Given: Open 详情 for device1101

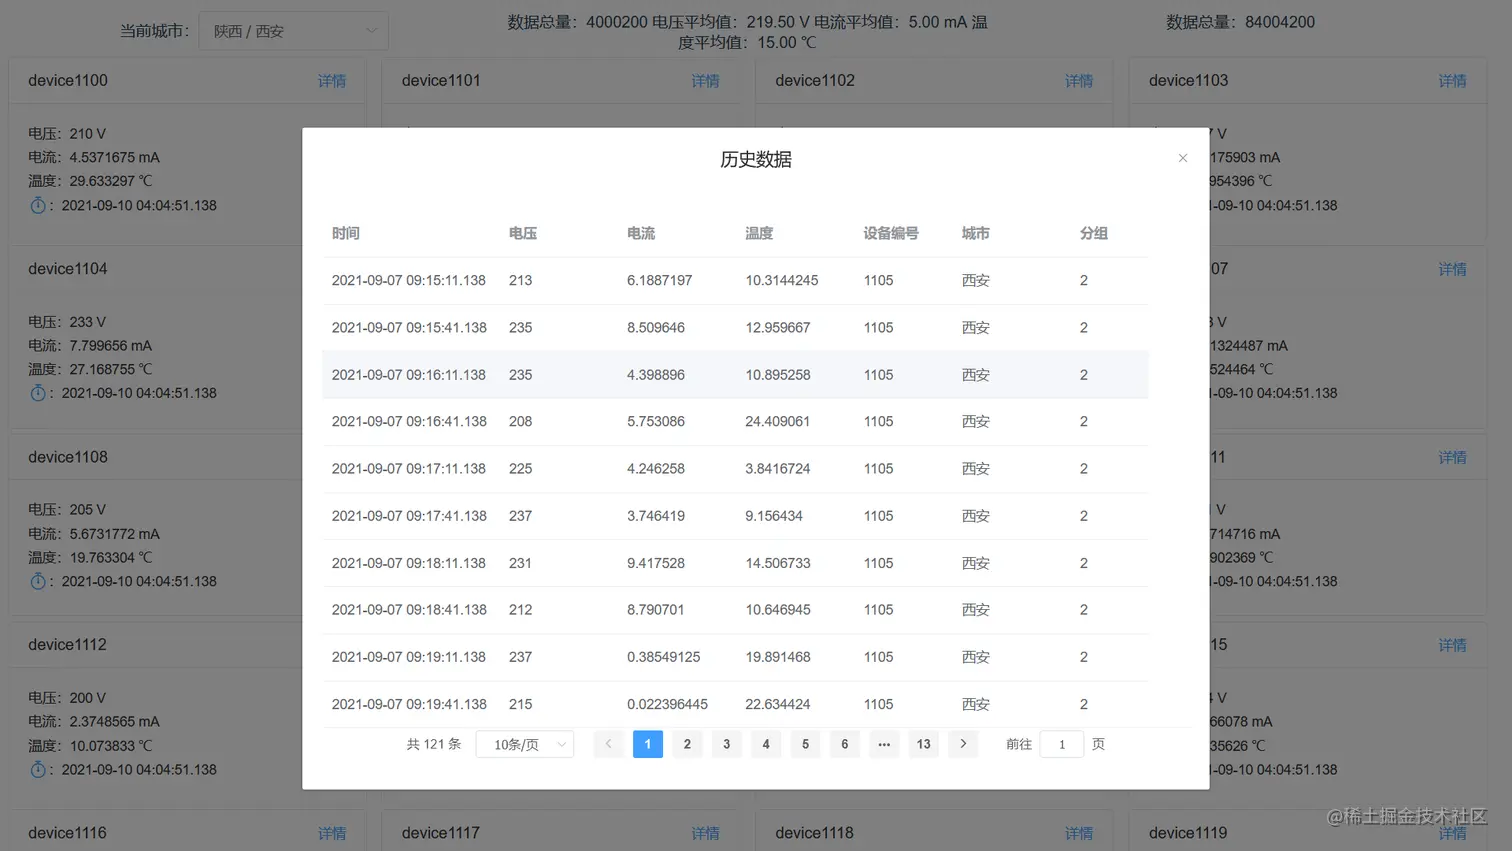Looking at the screenshot, I should [x=705, y=81].
